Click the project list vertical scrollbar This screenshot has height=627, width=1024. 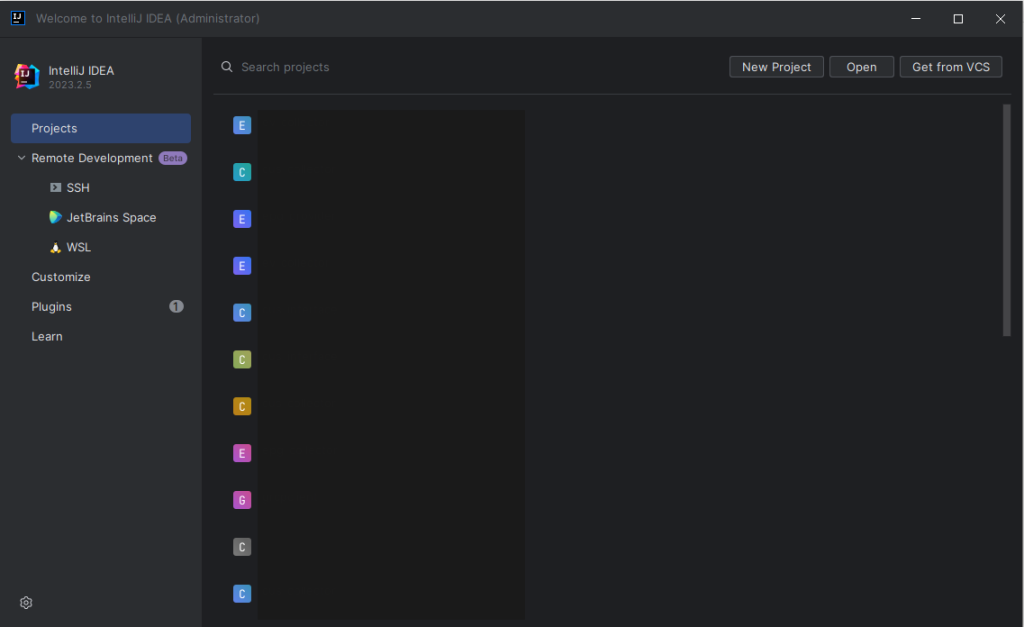click(x=1006, y=221)
